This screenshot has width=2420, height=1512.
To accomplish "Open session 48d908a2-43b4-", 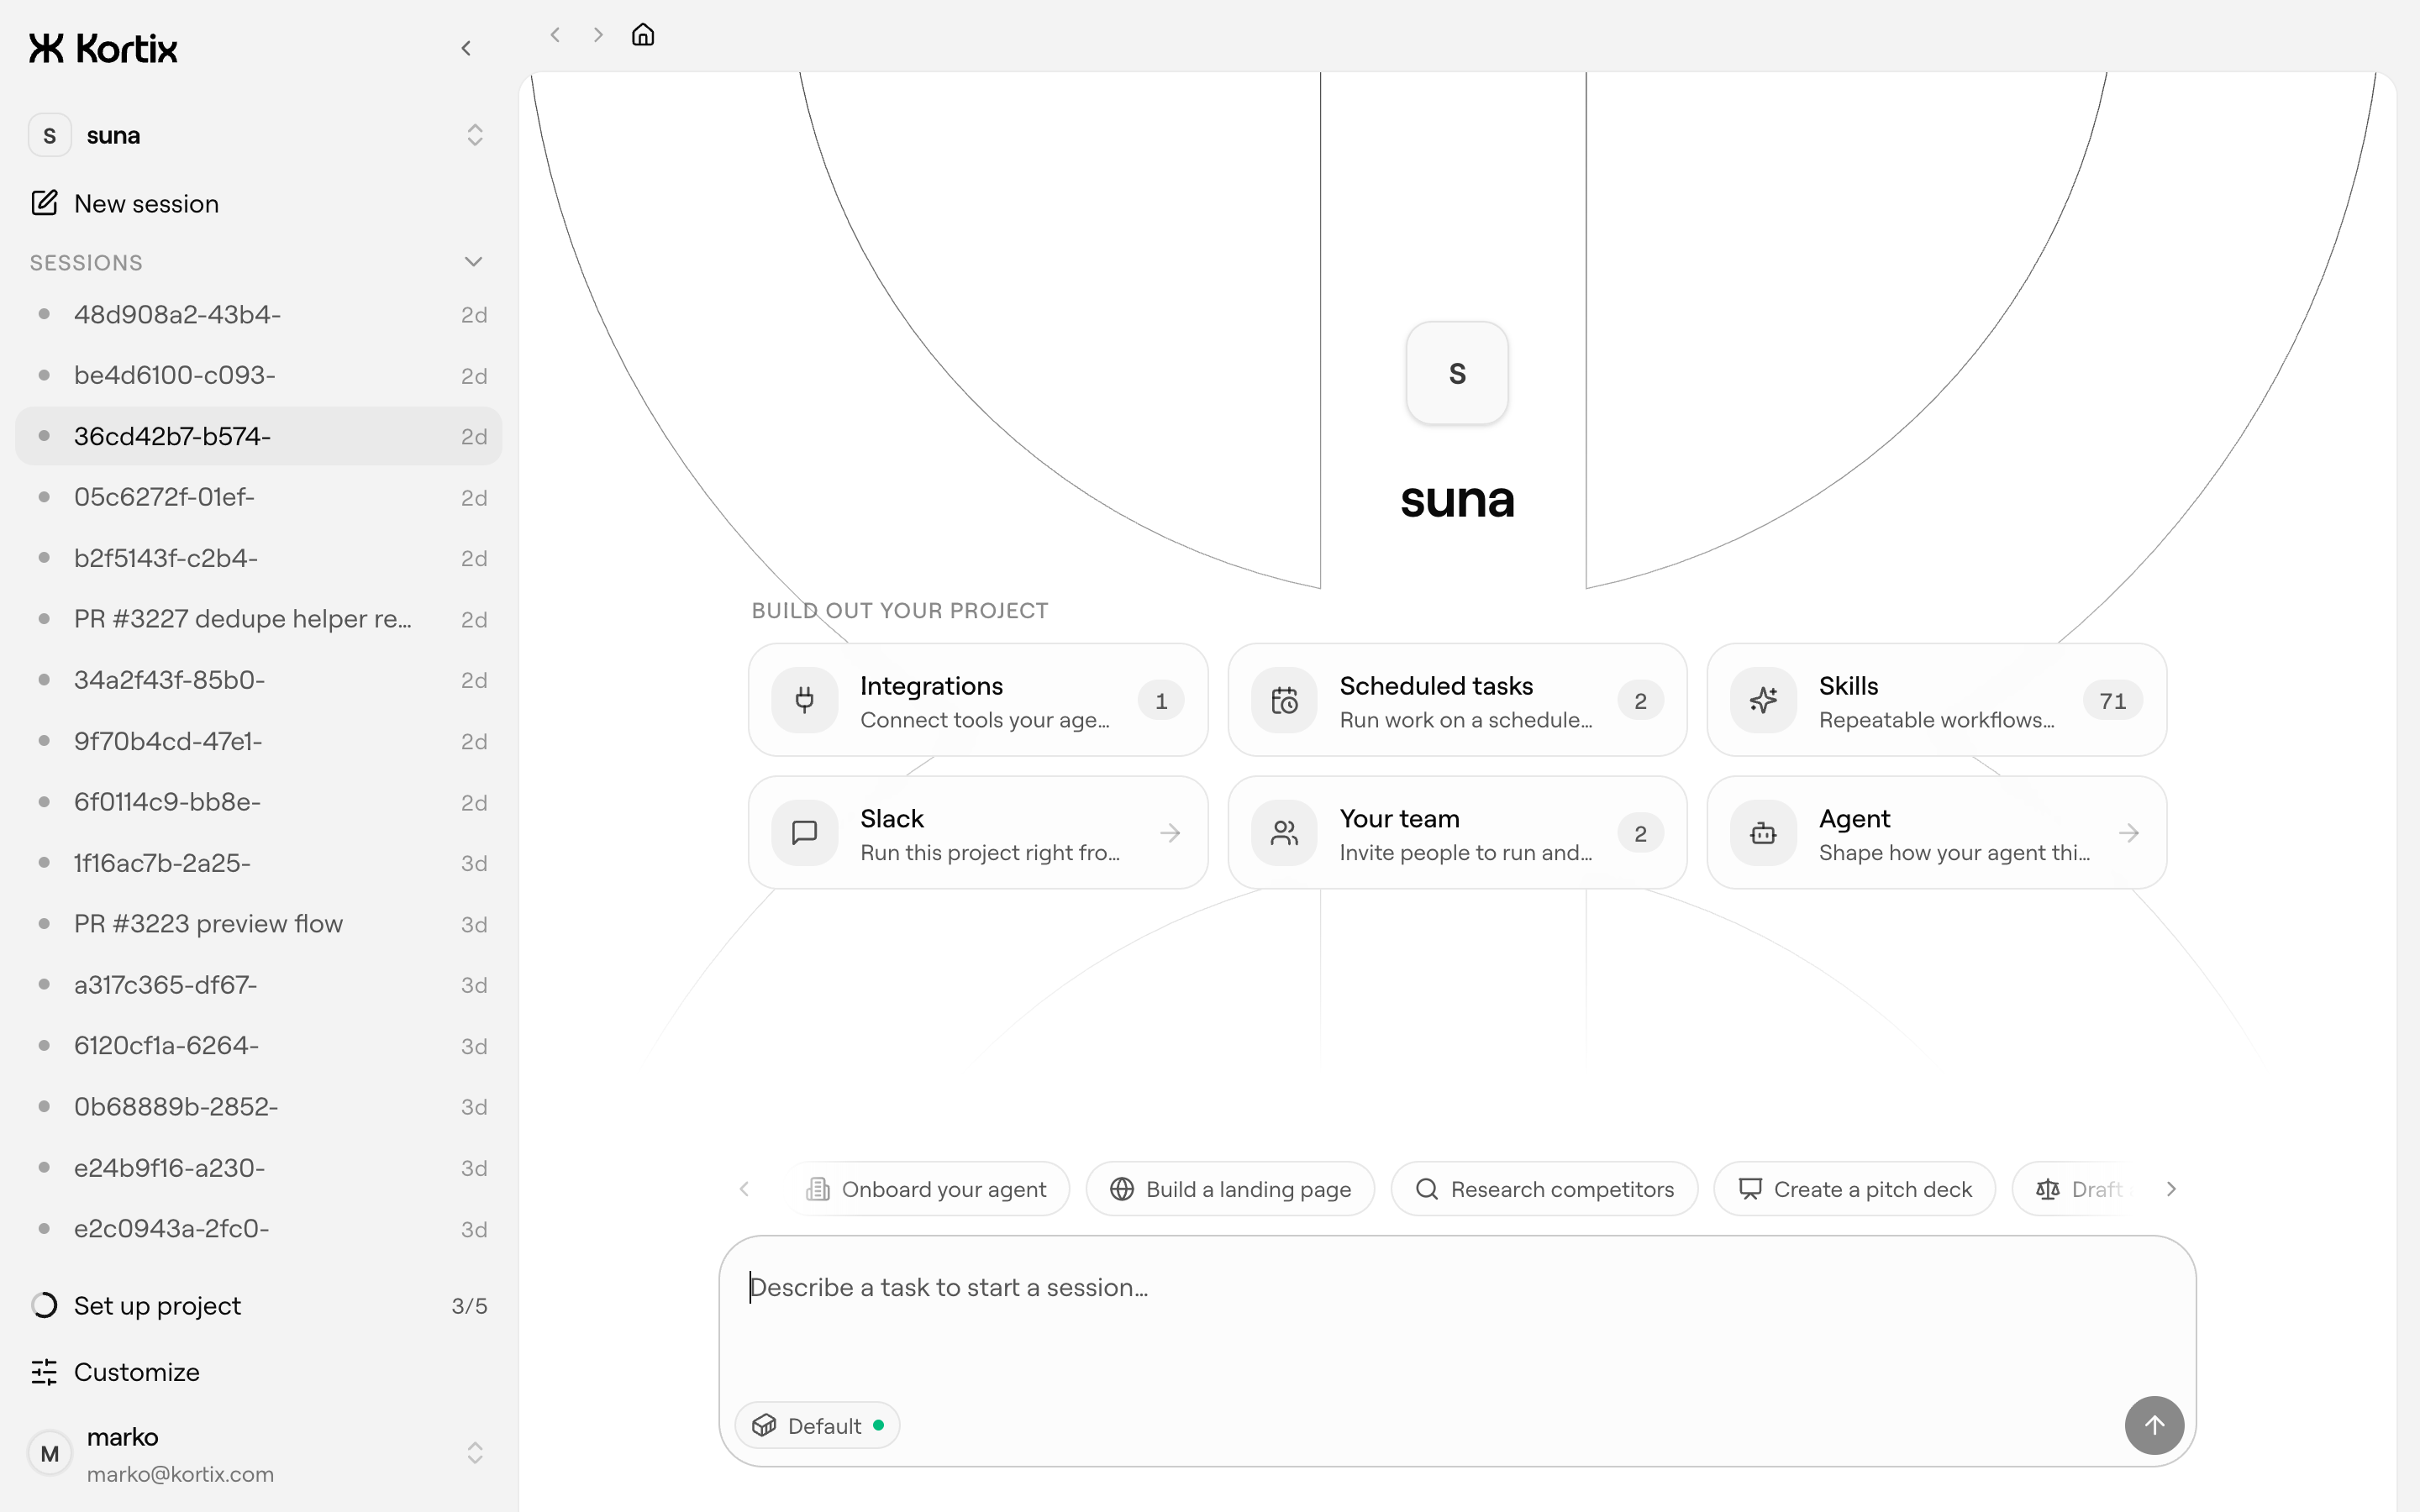I will pyautogui.click(x=258, y=315).
